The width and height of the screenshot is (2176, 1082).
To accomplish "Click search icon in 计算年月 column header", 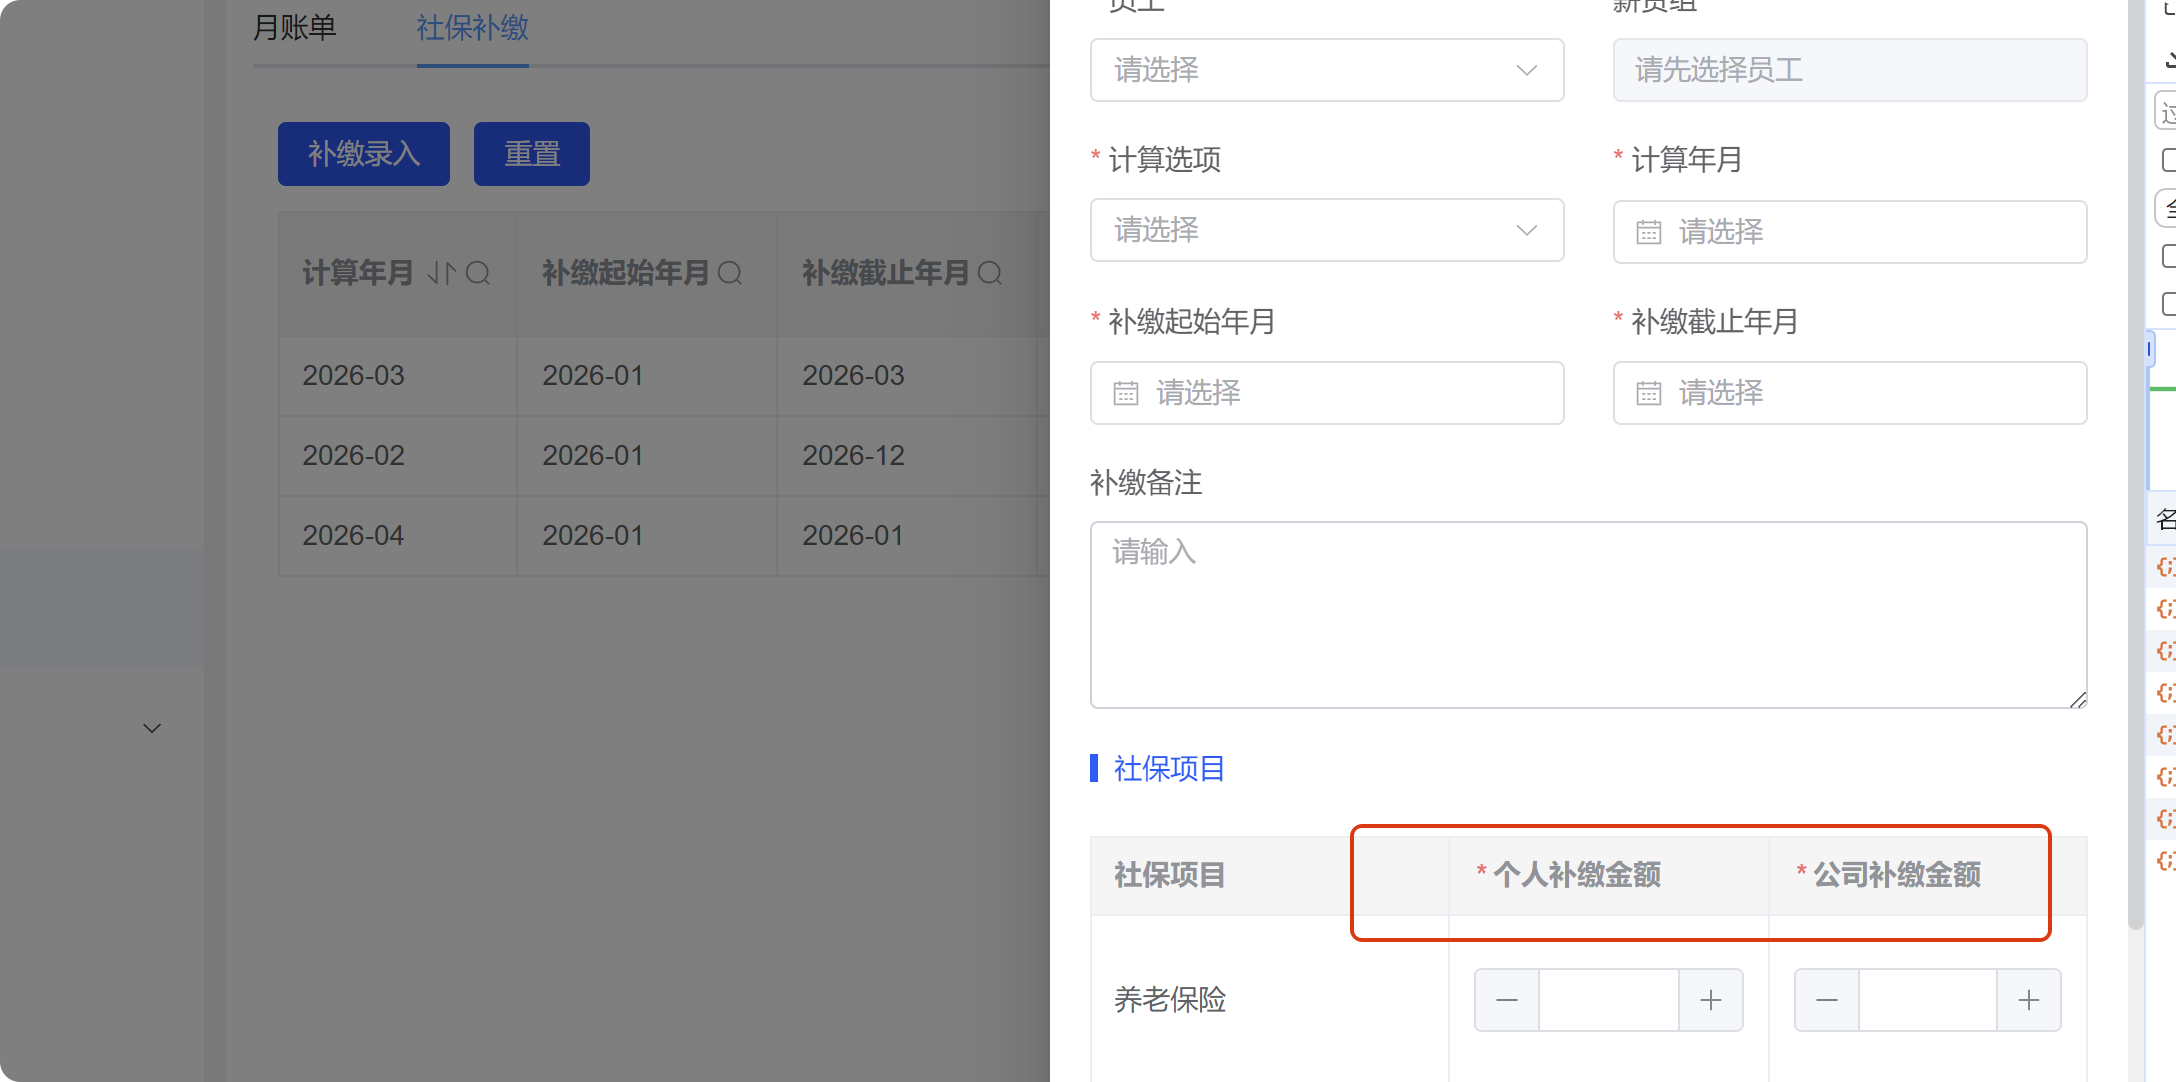I will (478, 273).
